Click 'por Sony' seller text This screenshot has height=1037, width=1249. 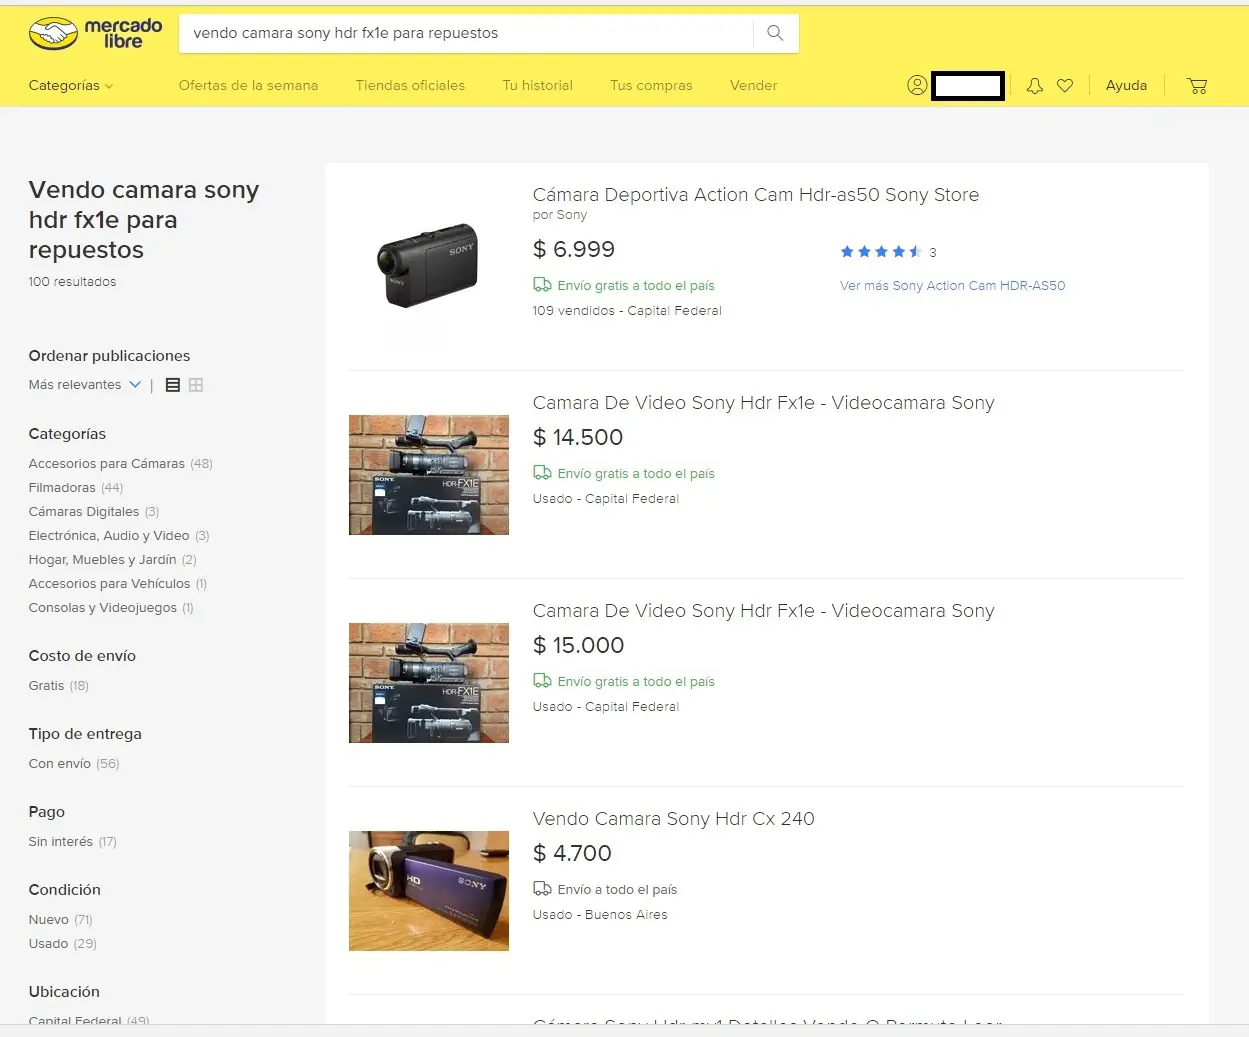click(560, 215)
